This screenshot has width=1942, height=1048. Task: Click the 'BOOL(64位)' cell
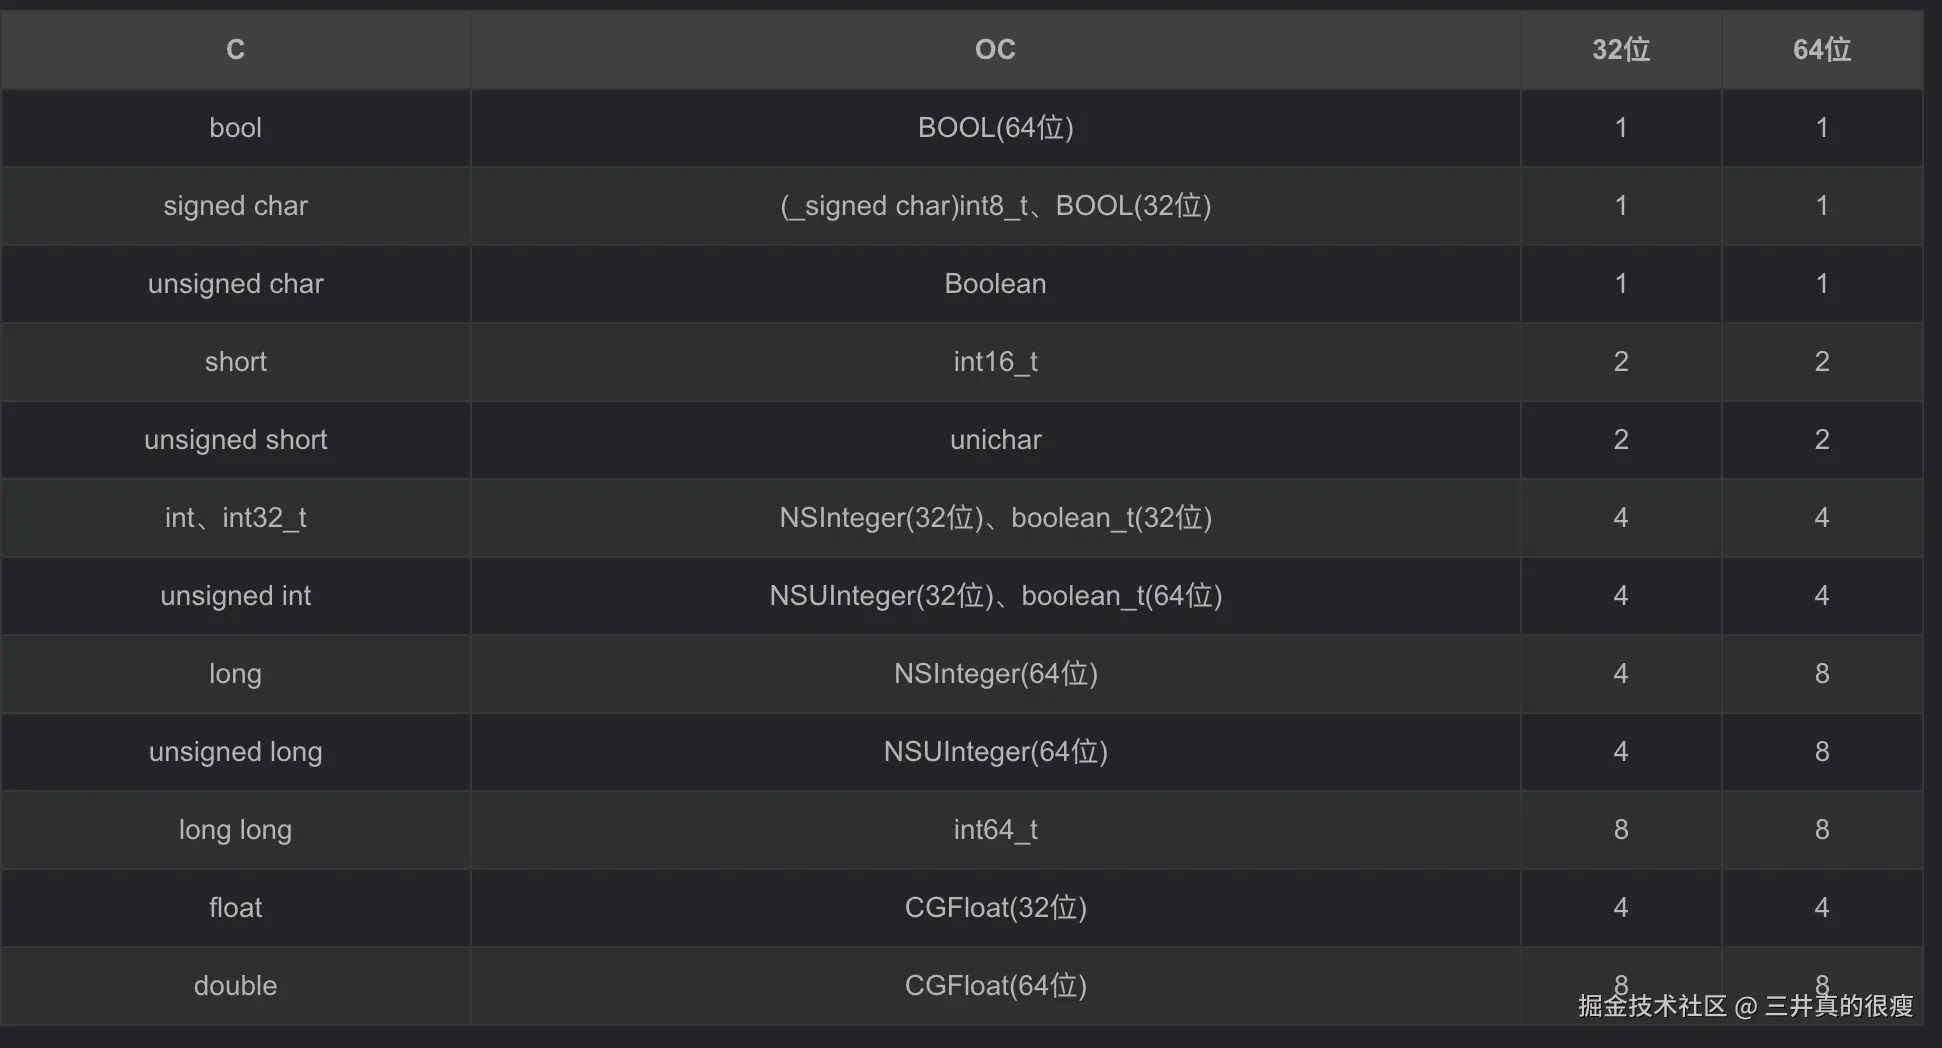pos(995,128)
